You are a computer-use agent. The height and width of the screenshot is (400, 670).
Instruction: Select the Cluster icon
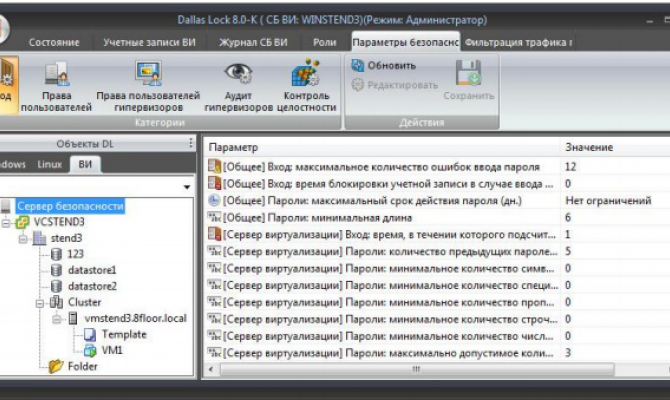(x=56, y=302)
